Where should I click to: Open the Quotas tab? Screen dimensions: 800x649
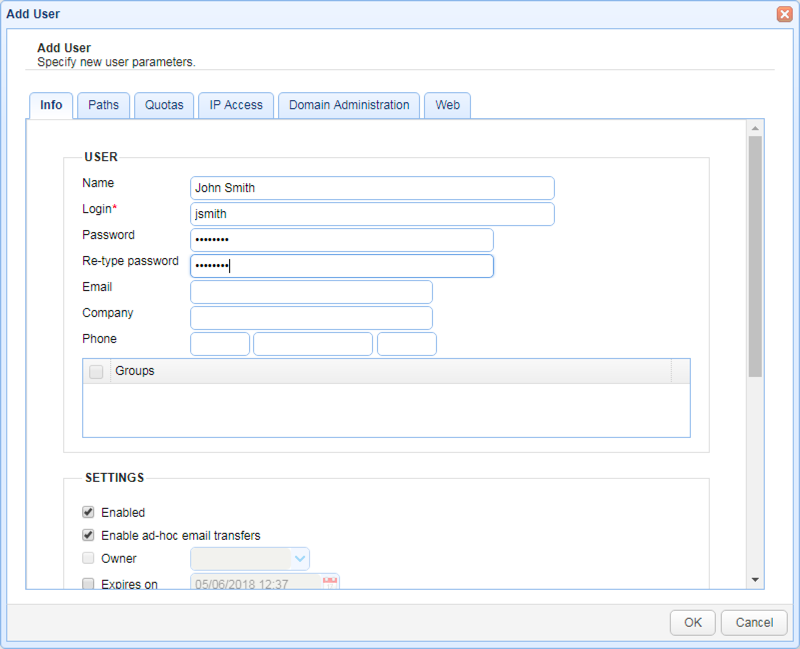(164, 105)
